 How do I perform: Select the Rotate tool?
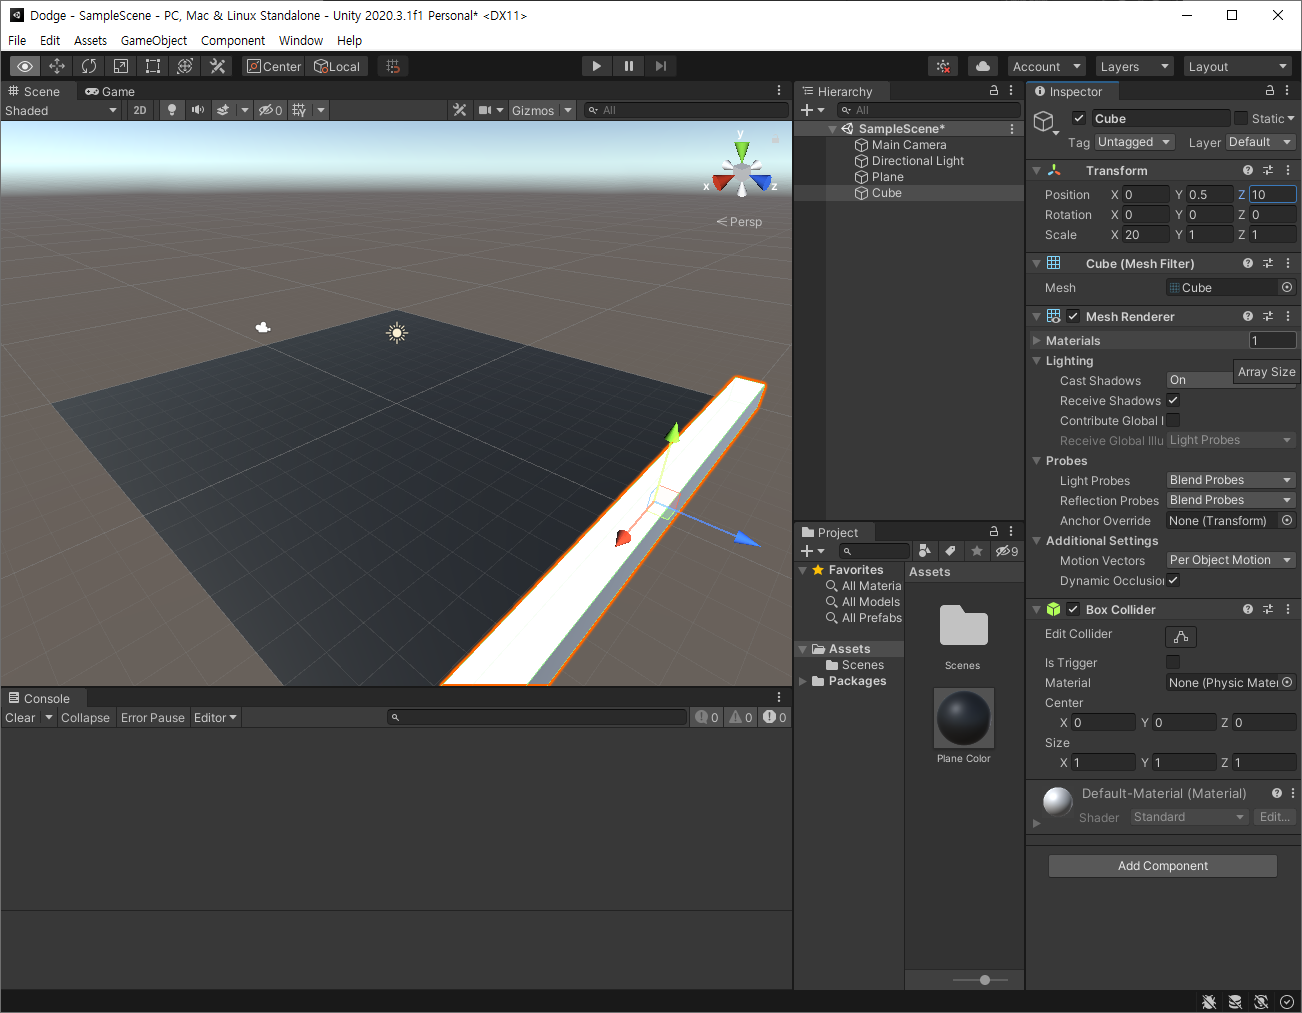[x=89, y=66]
